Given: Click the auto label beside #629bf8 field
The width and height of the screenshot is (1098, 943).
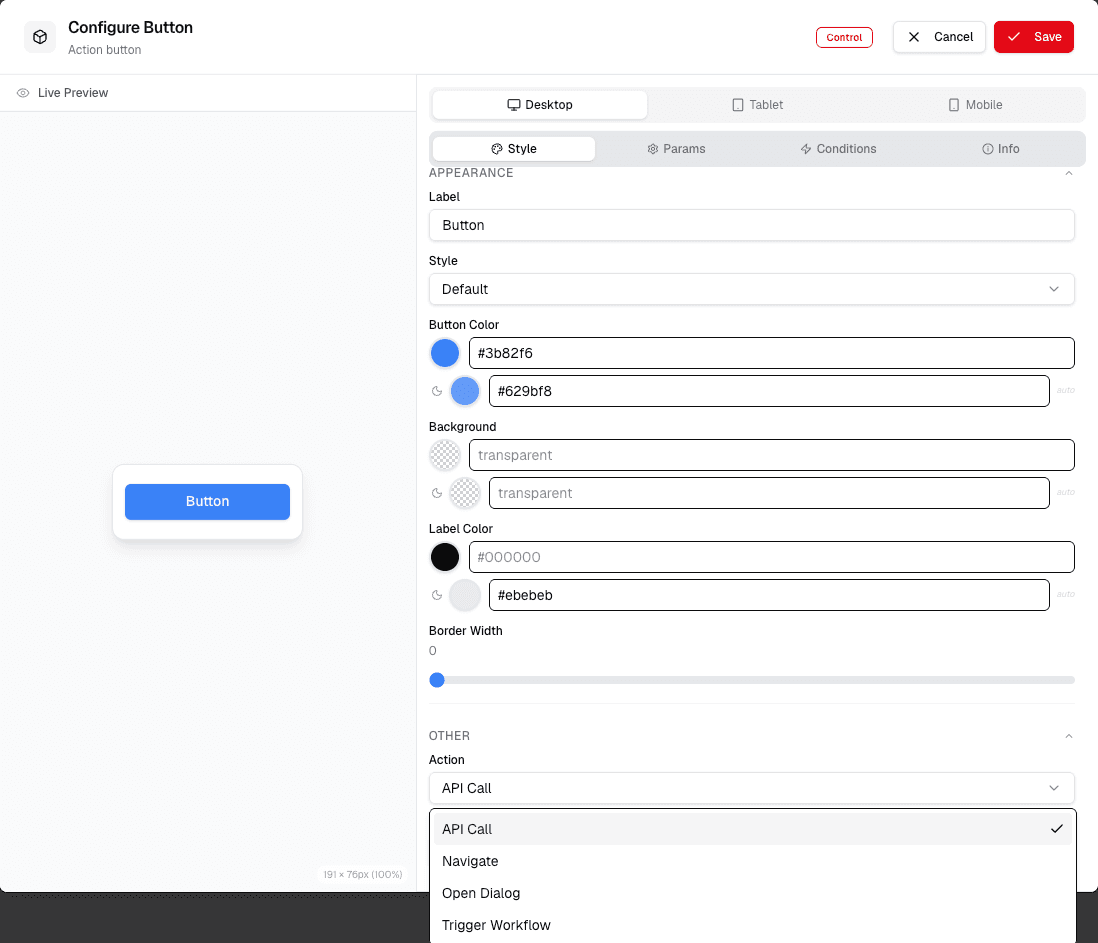Looking at the screenshot, I should click(x=1066, y=391).
